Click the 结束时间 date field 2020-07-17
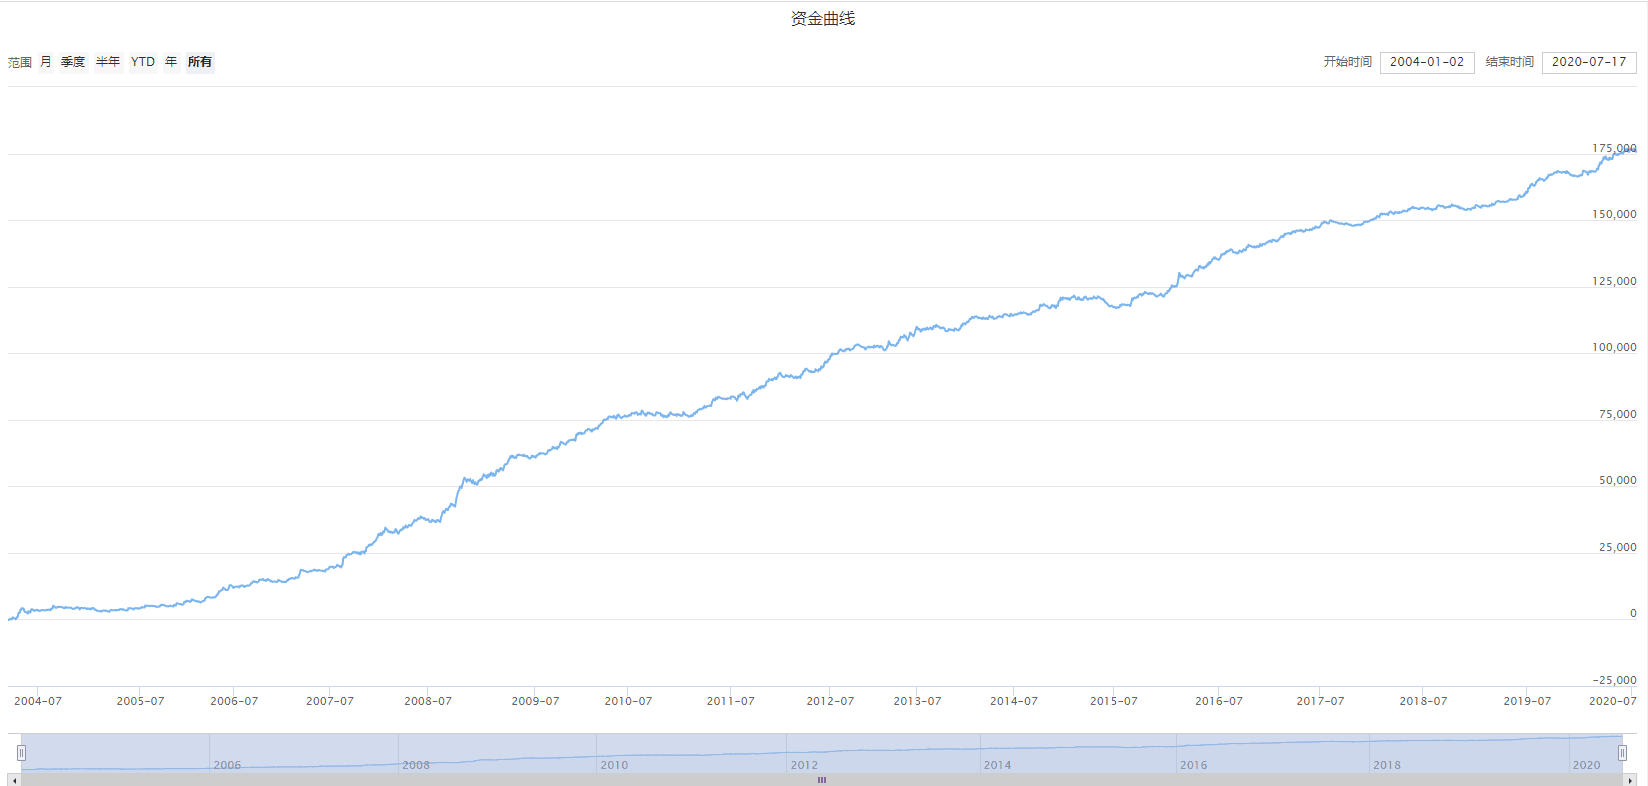The height and width of the screenshot is (786, 1648). tap(1589, 62)
